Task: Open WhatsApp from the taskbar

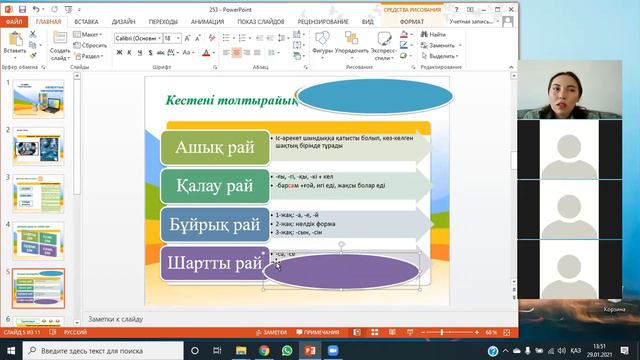Action: (287, 351)
